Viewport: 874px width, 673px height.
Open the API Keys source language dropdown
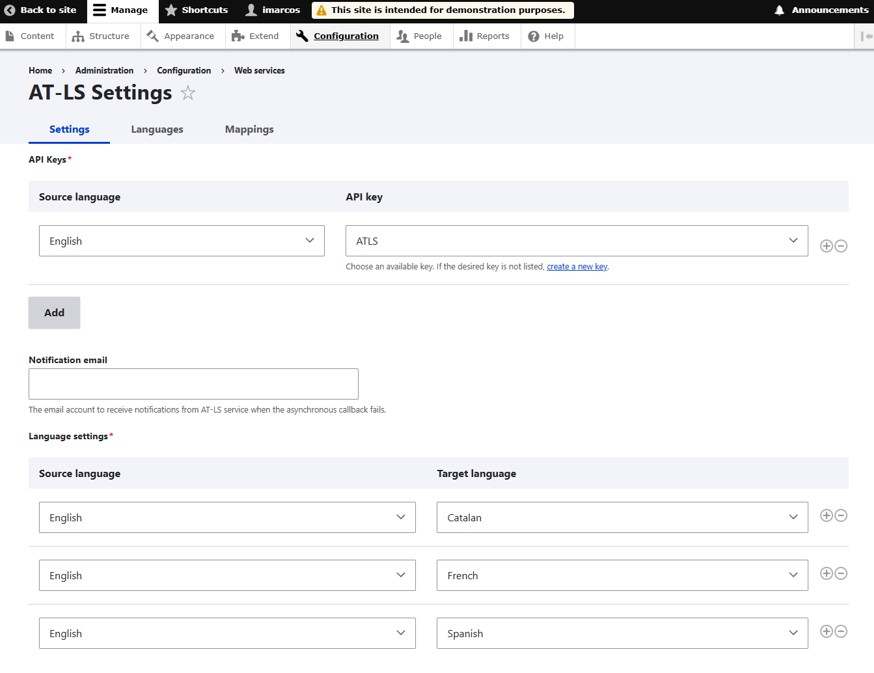[x=181, y=241]
